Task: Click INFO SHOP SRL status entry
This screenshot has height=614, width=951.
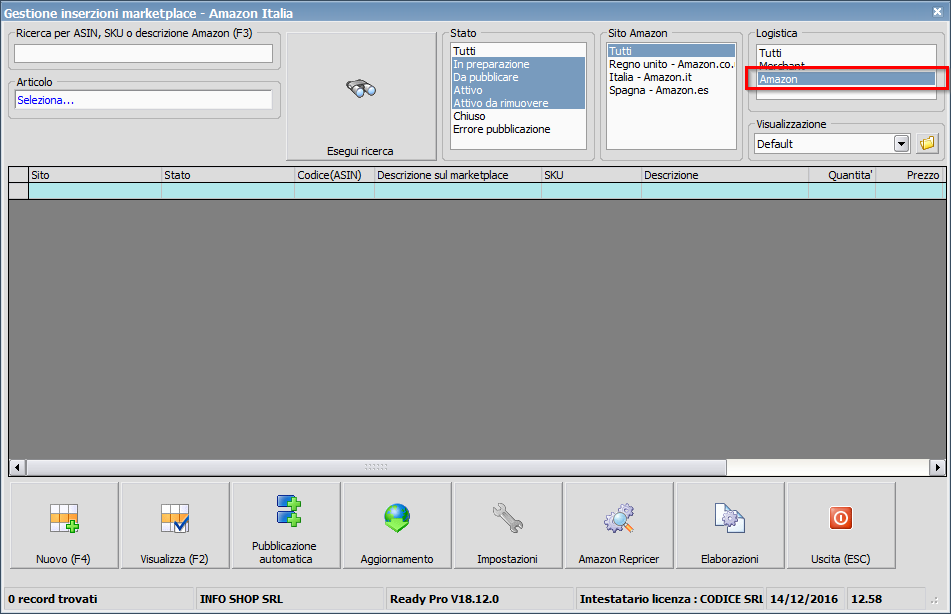Action: [241, 599]
